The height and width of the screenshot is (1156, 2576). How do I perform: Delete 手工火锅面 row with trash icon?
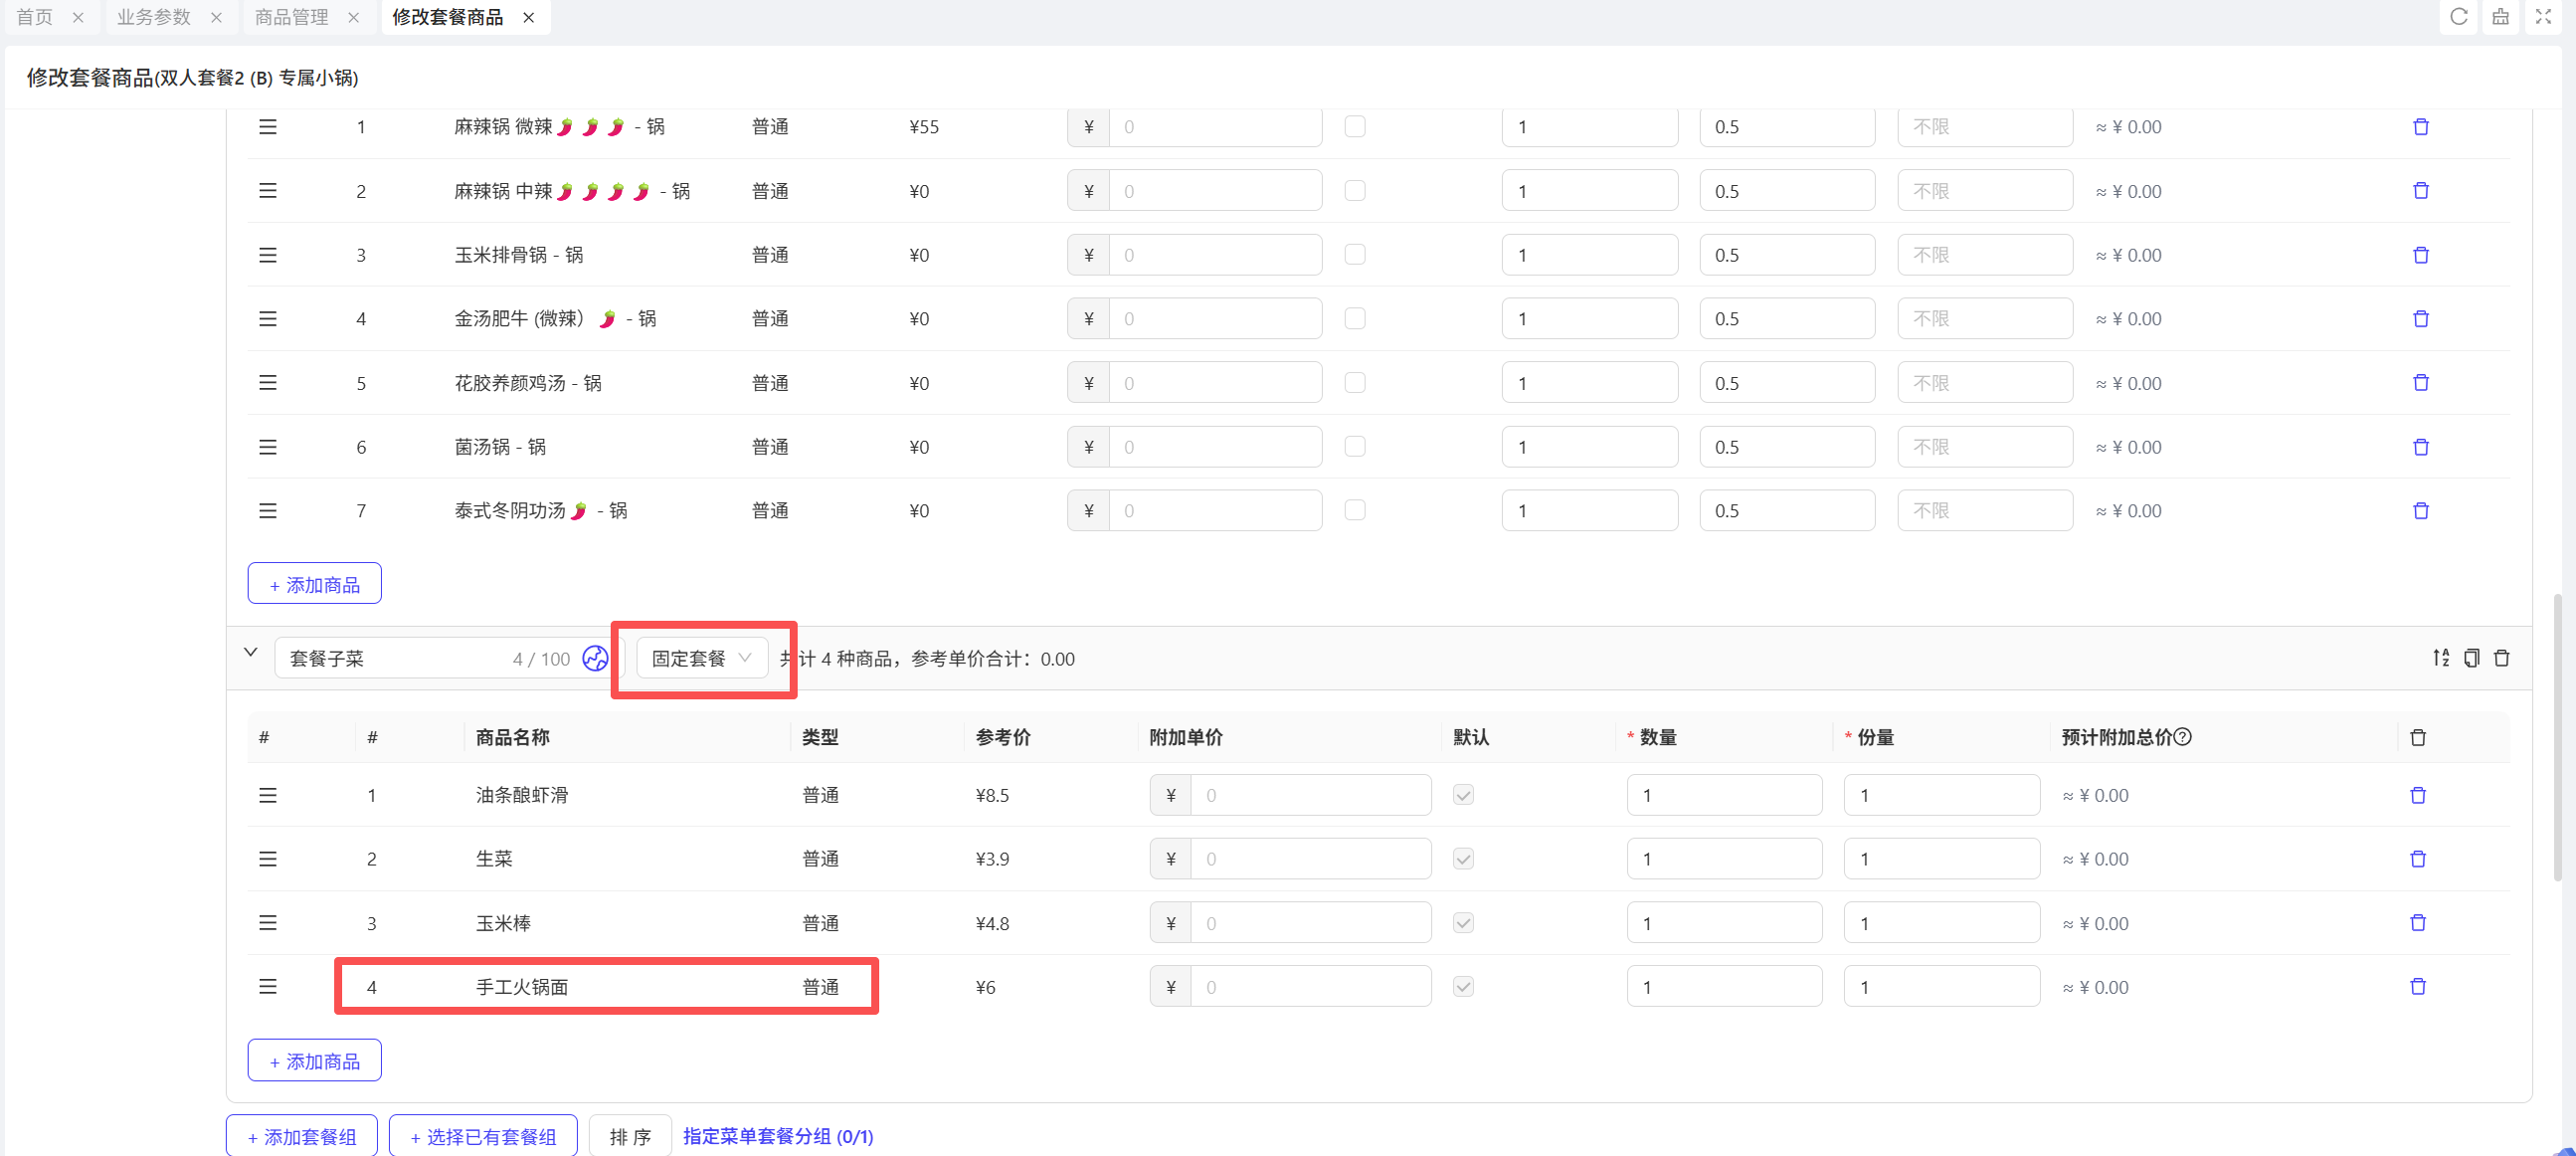click(x=2417, y=987)
